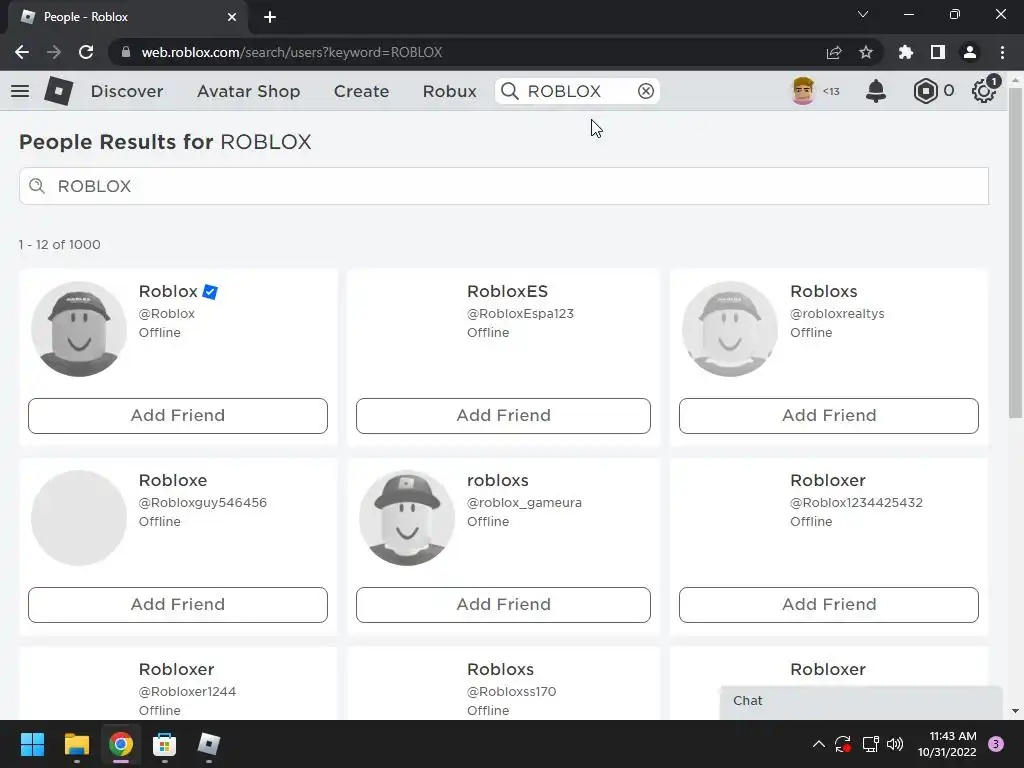Add Robloxe (@Robloxguy546456) as a friend
Screen dimensions: 1024x768
(178, 604)
